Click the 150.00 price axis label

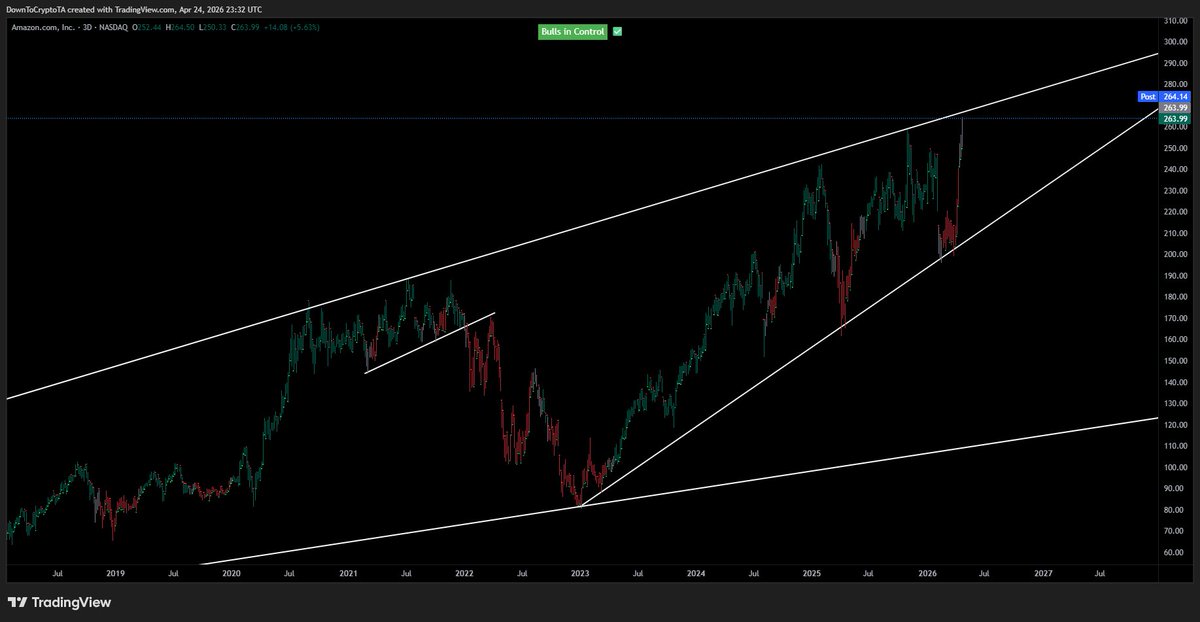tap(1175, 361)
